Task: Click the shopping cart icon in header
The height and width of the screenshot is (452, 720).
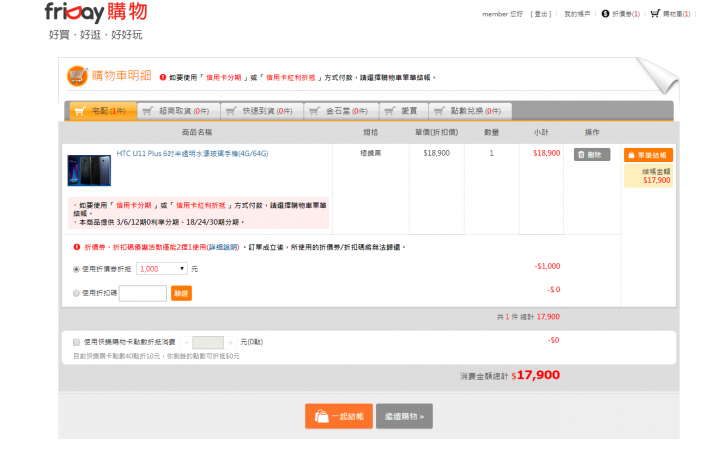Action: click(x=655, y=13)
